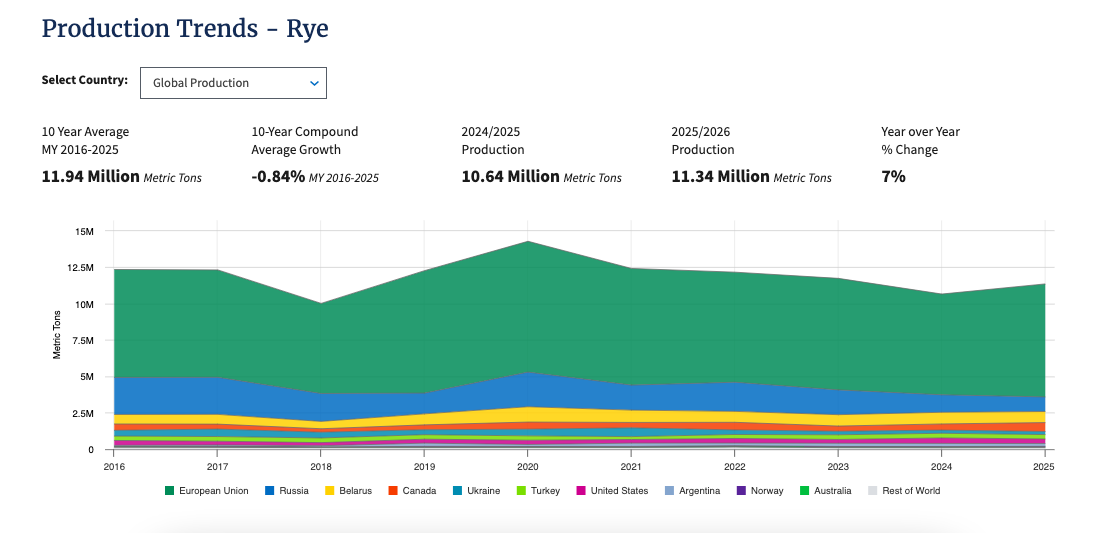Toggle Ukraine legend swatch
1101x533 pixels.
tap(458, 491)
